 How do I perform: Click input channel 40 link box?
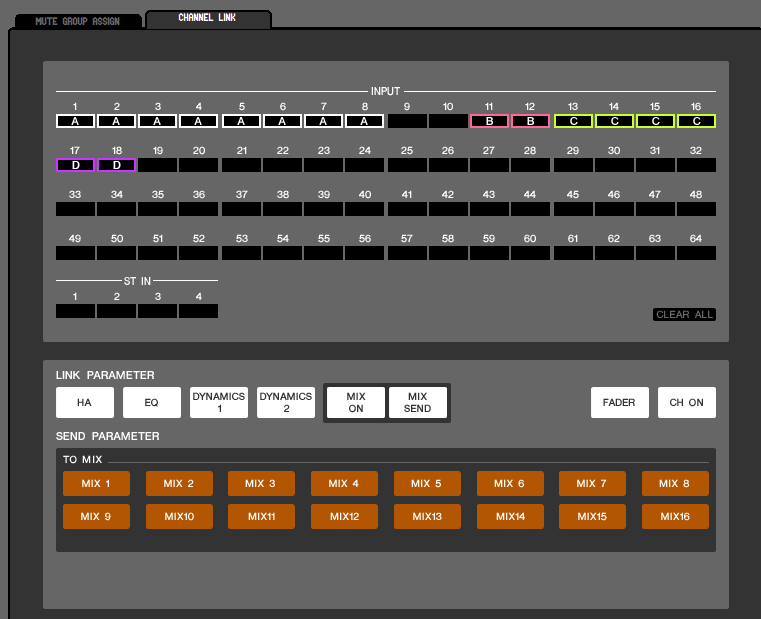(x=364, y=209)
